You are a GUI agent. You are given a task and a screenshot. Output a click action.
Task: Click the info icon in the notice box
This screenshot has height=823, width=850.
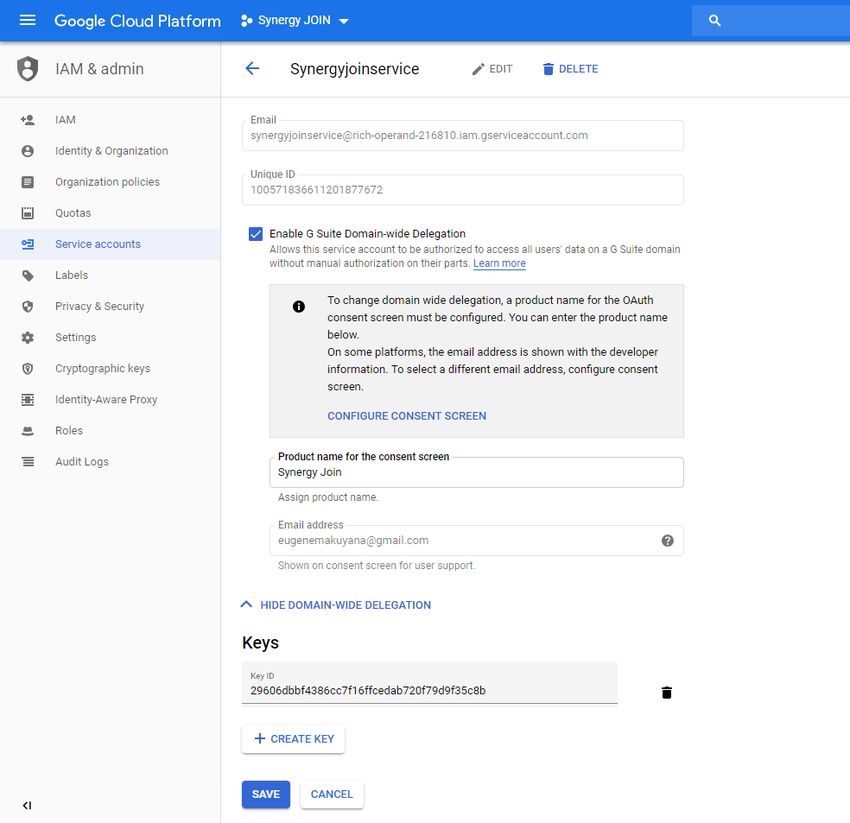(299, 306)
